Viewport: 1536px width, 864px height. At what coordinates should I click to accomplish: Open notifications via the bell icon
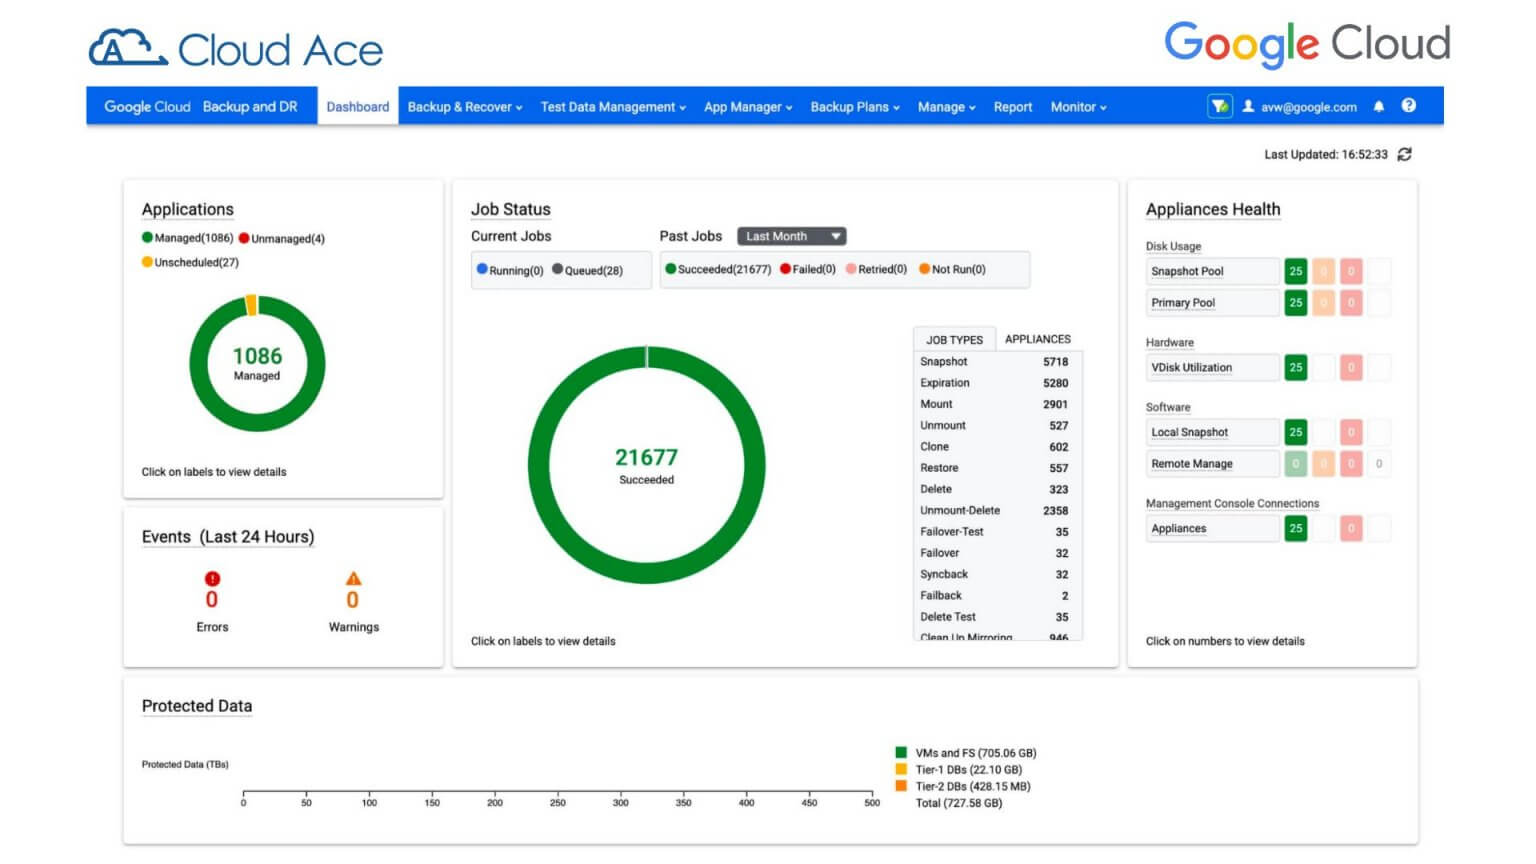(1379, 106)
